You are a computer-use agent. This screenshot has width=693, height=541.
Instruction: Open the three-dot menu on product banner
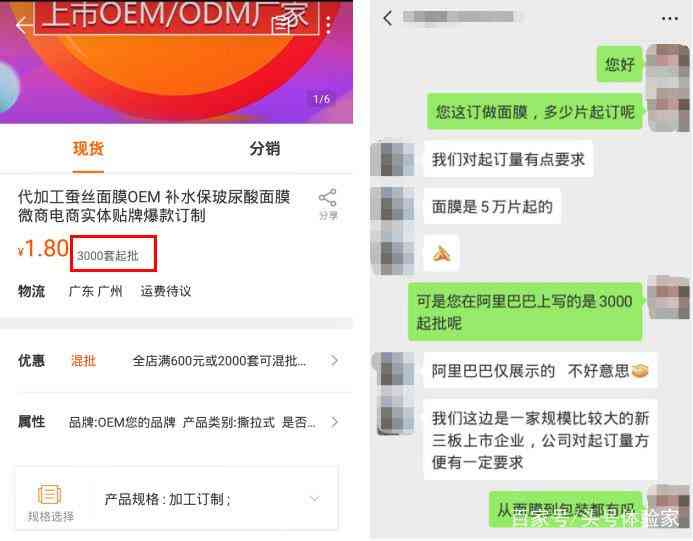(328, 26)
